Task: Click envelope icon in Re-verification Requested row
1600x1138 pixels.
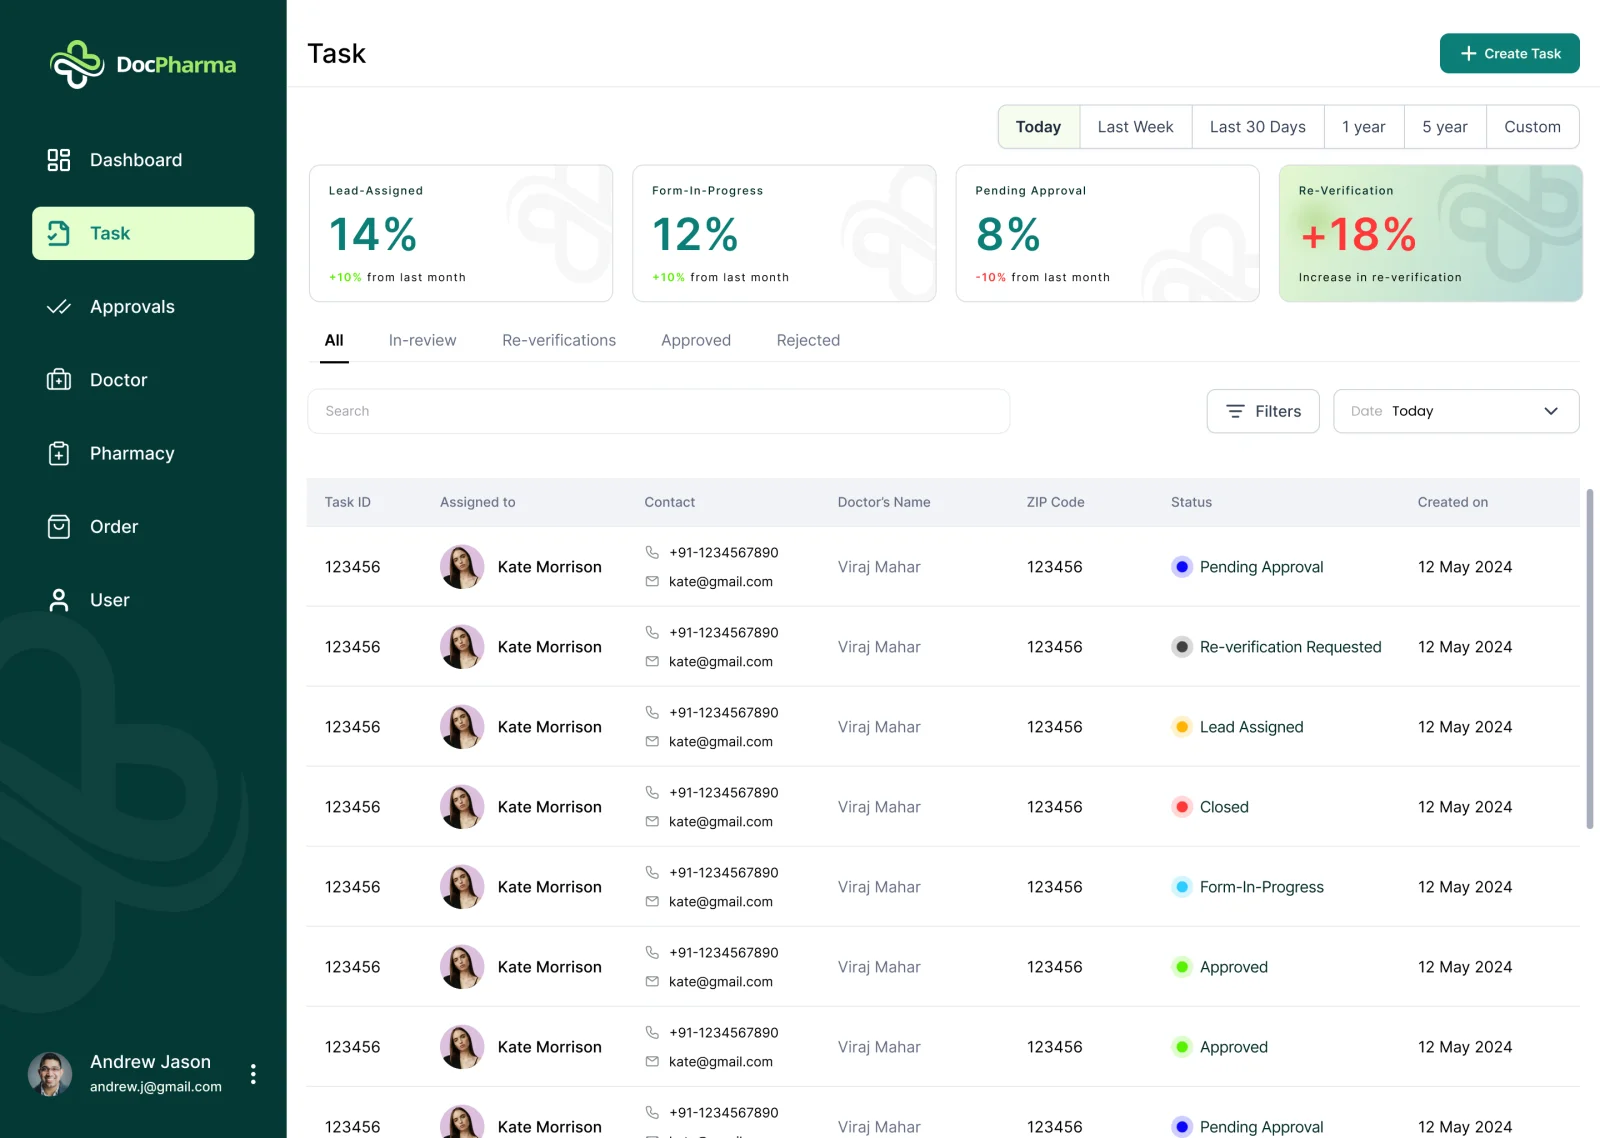Action: pos(652,662)
